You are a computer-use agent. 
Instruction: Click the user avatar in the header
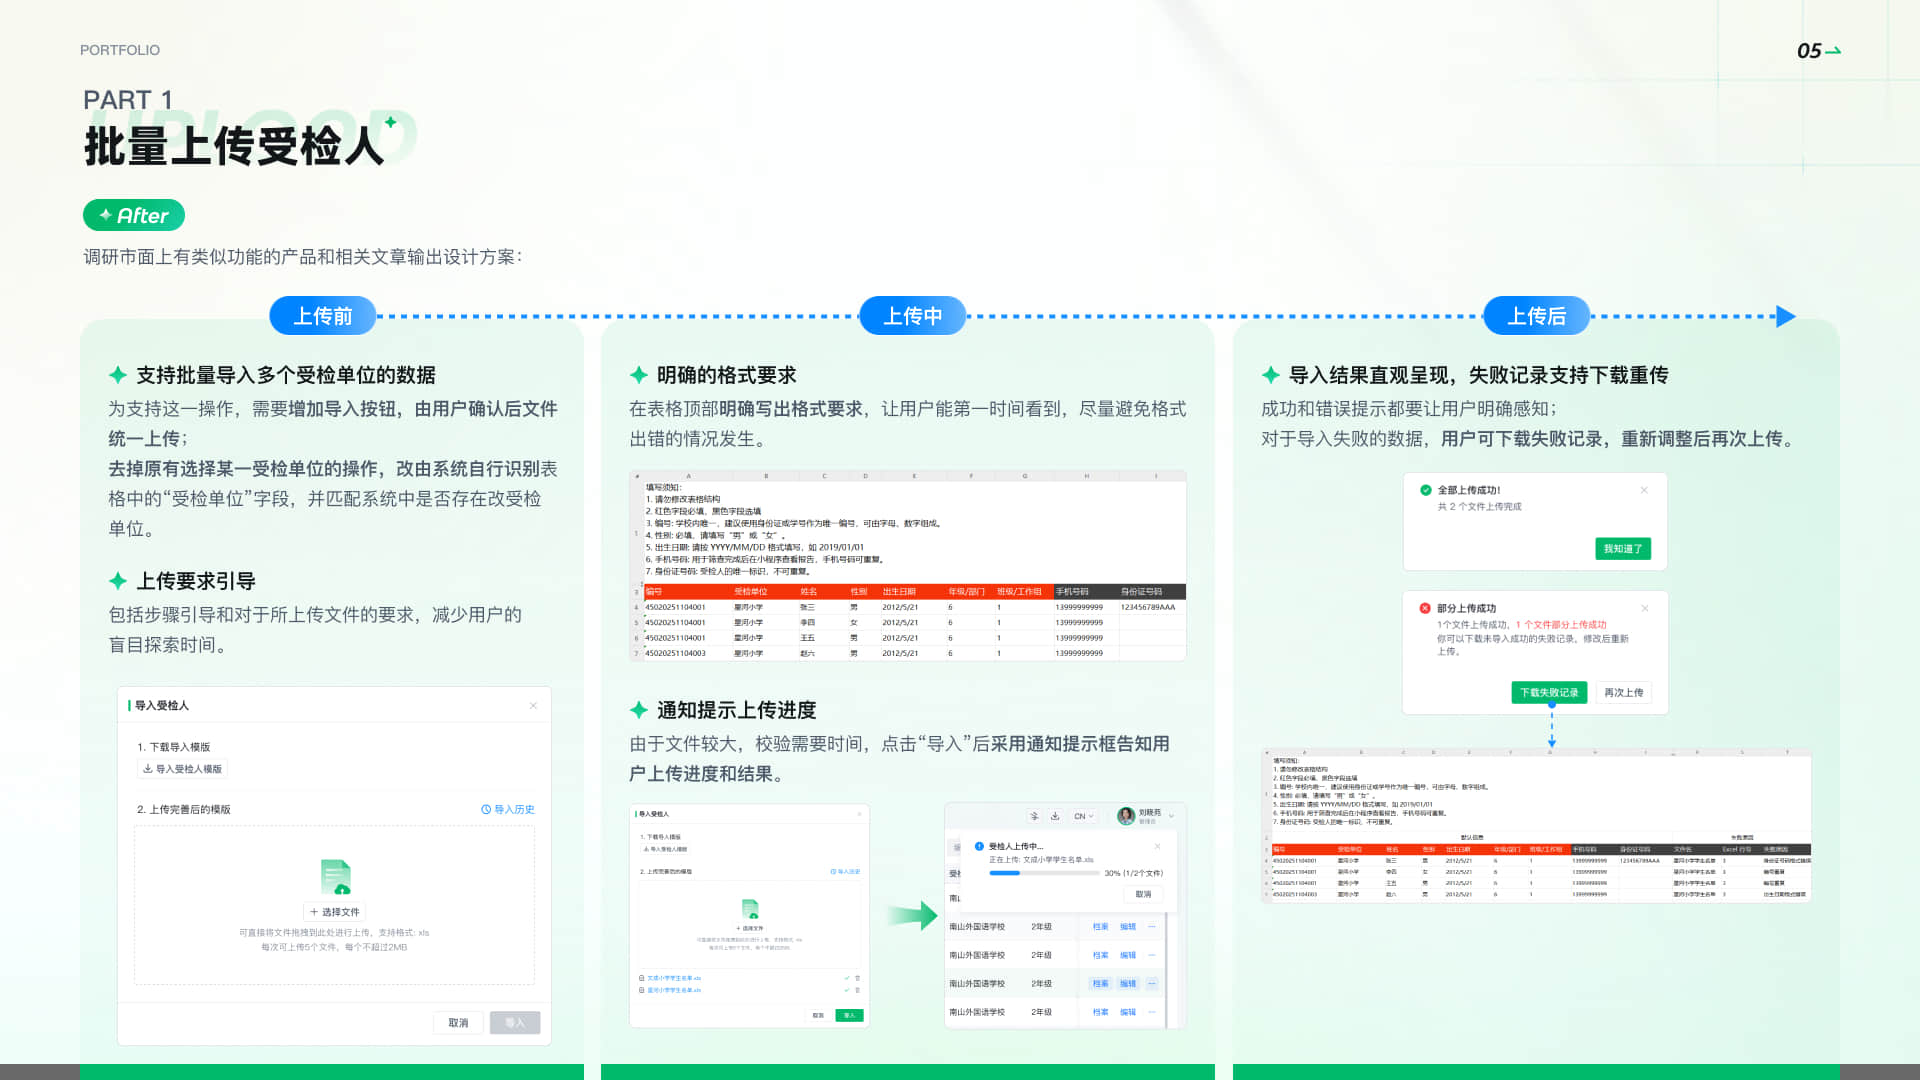pos(1126,816)
